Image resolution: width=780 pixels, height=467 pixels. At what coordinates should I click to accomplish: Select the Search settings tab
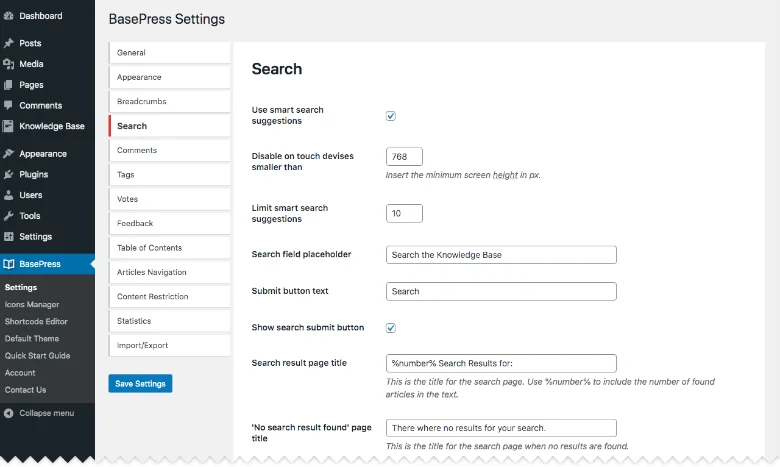tap(170, 126)
